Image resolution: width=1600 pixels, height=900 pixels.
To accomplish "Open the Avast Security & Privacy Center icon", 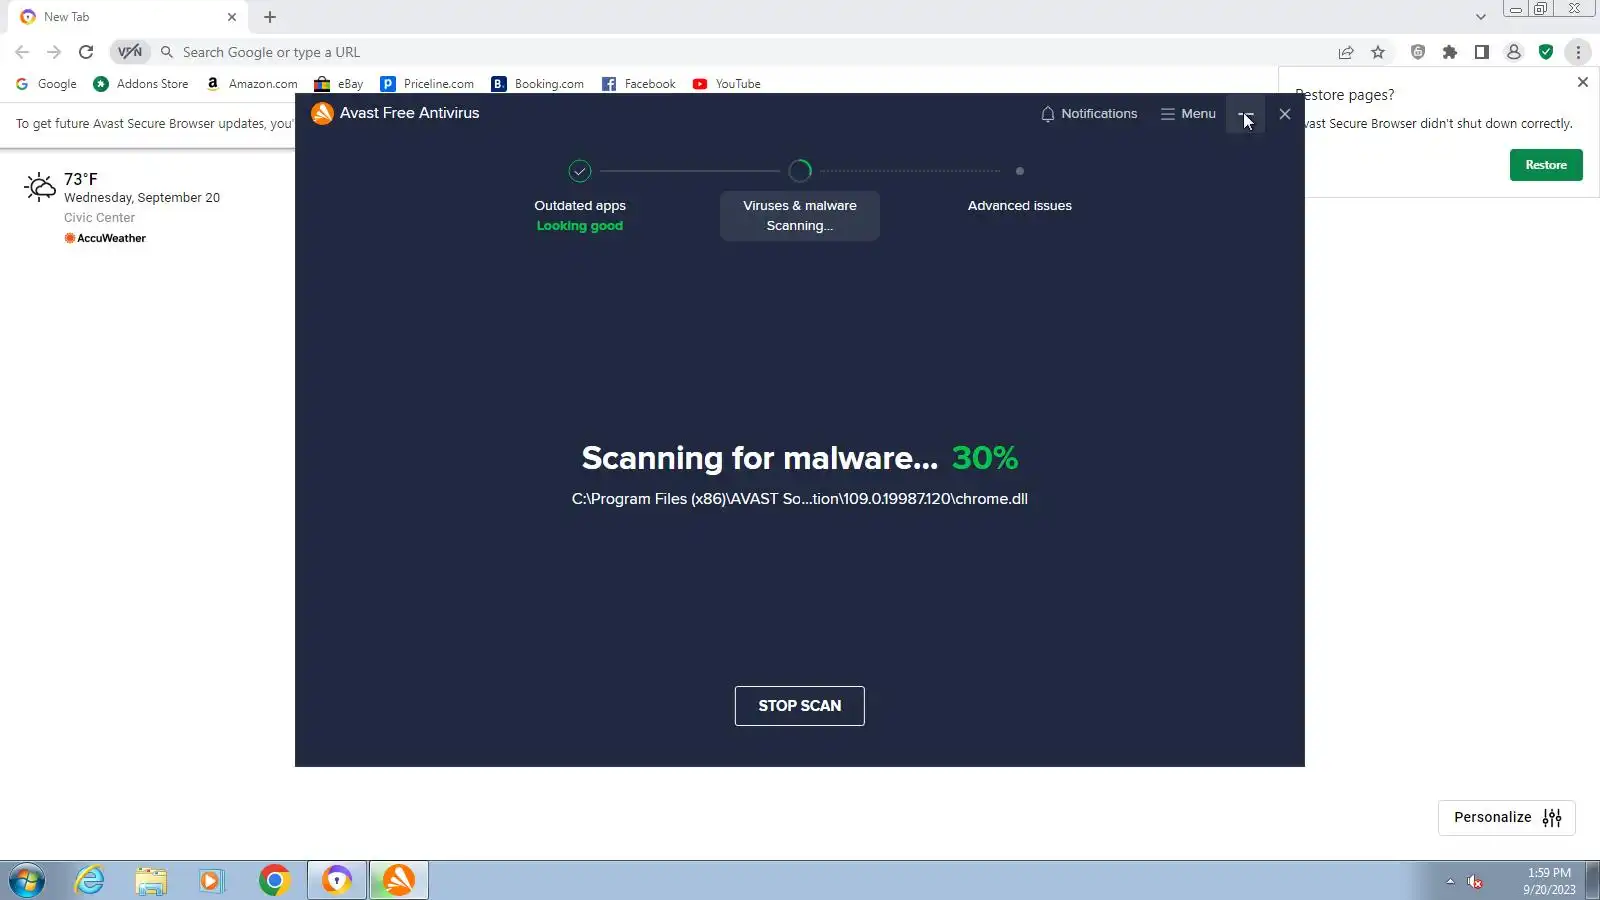I will pos(1418,52).
